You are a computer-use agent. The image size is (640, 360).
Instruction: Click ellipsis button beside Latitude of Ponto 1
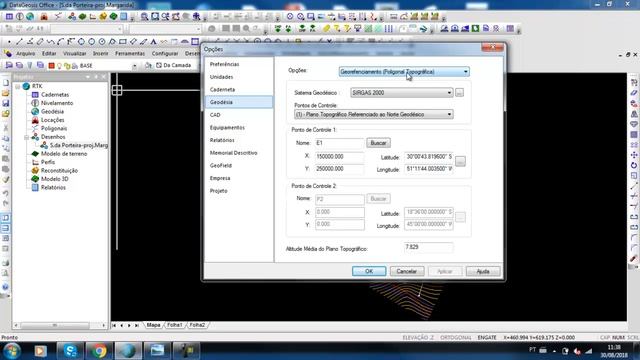(x=460, y=162)
